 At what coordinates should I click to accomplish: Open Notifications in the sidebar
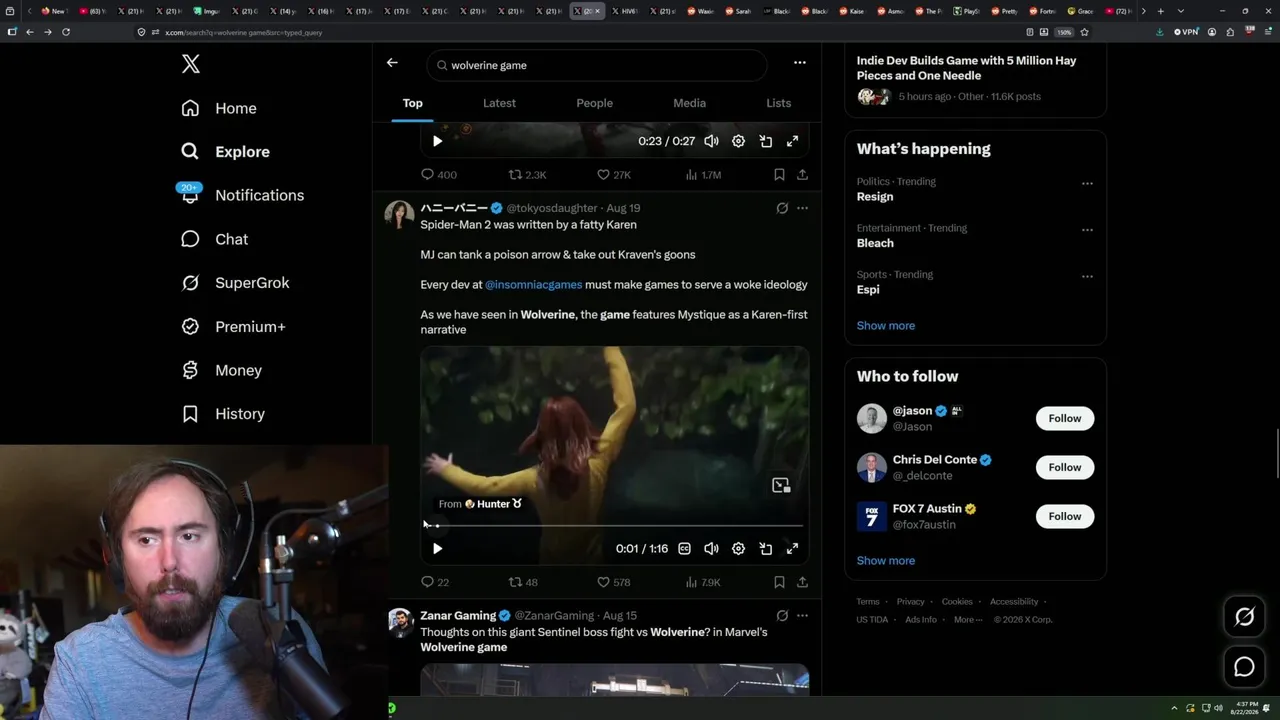[241, 195]
